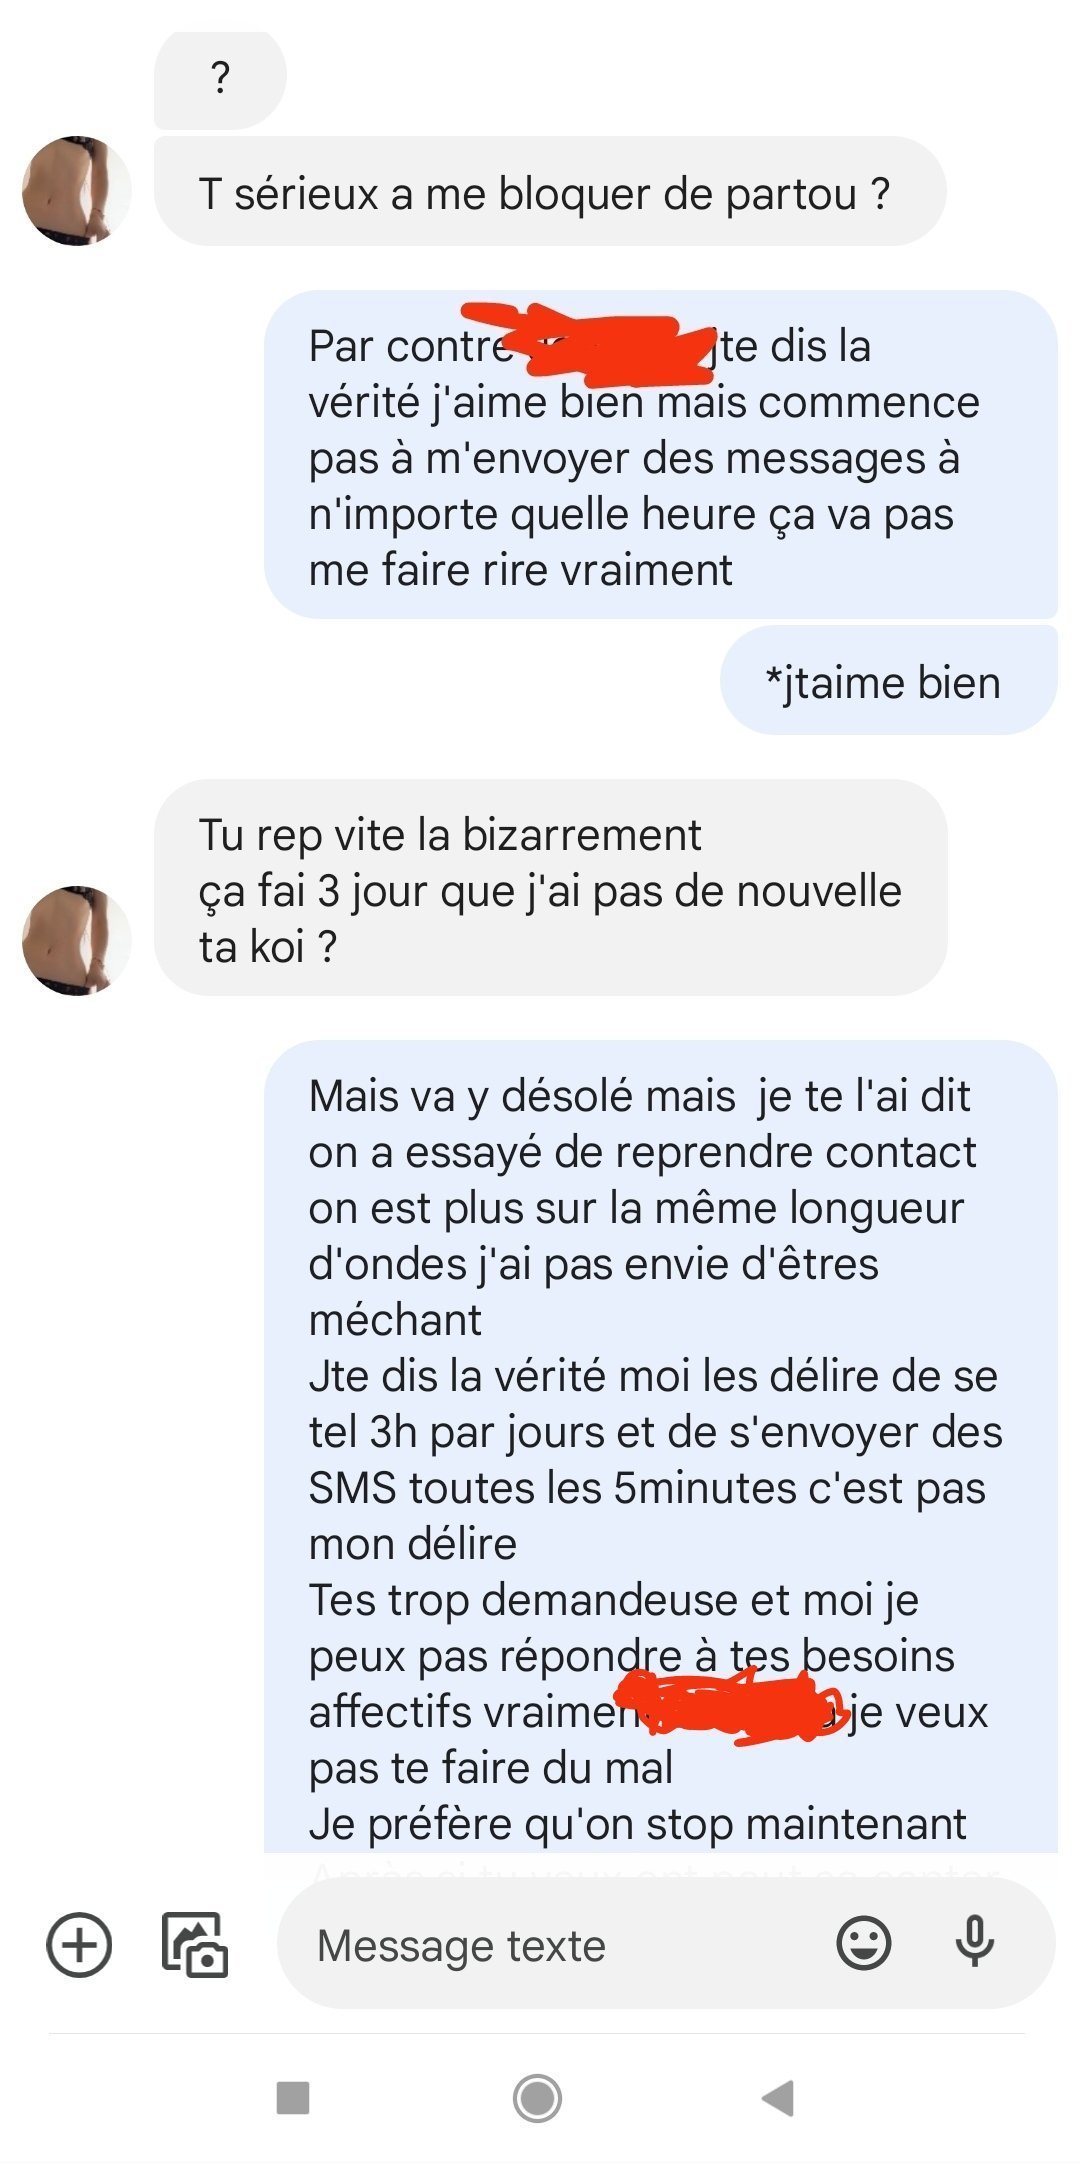1080x2163 pixels.
Task: Tap the plus attachment icon
Action: tap(79, 1945)
